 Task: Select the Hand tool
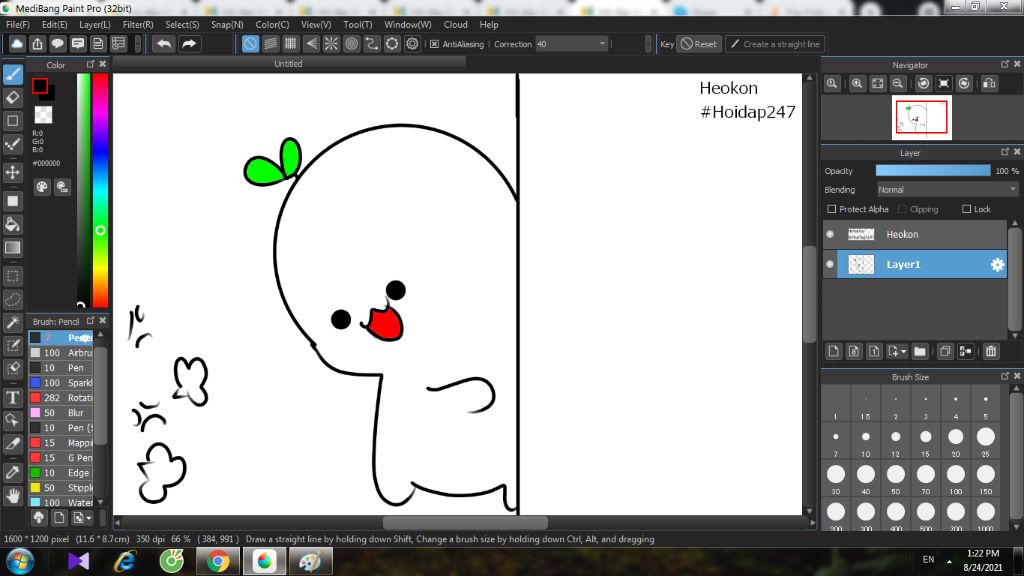pos(12,496)
